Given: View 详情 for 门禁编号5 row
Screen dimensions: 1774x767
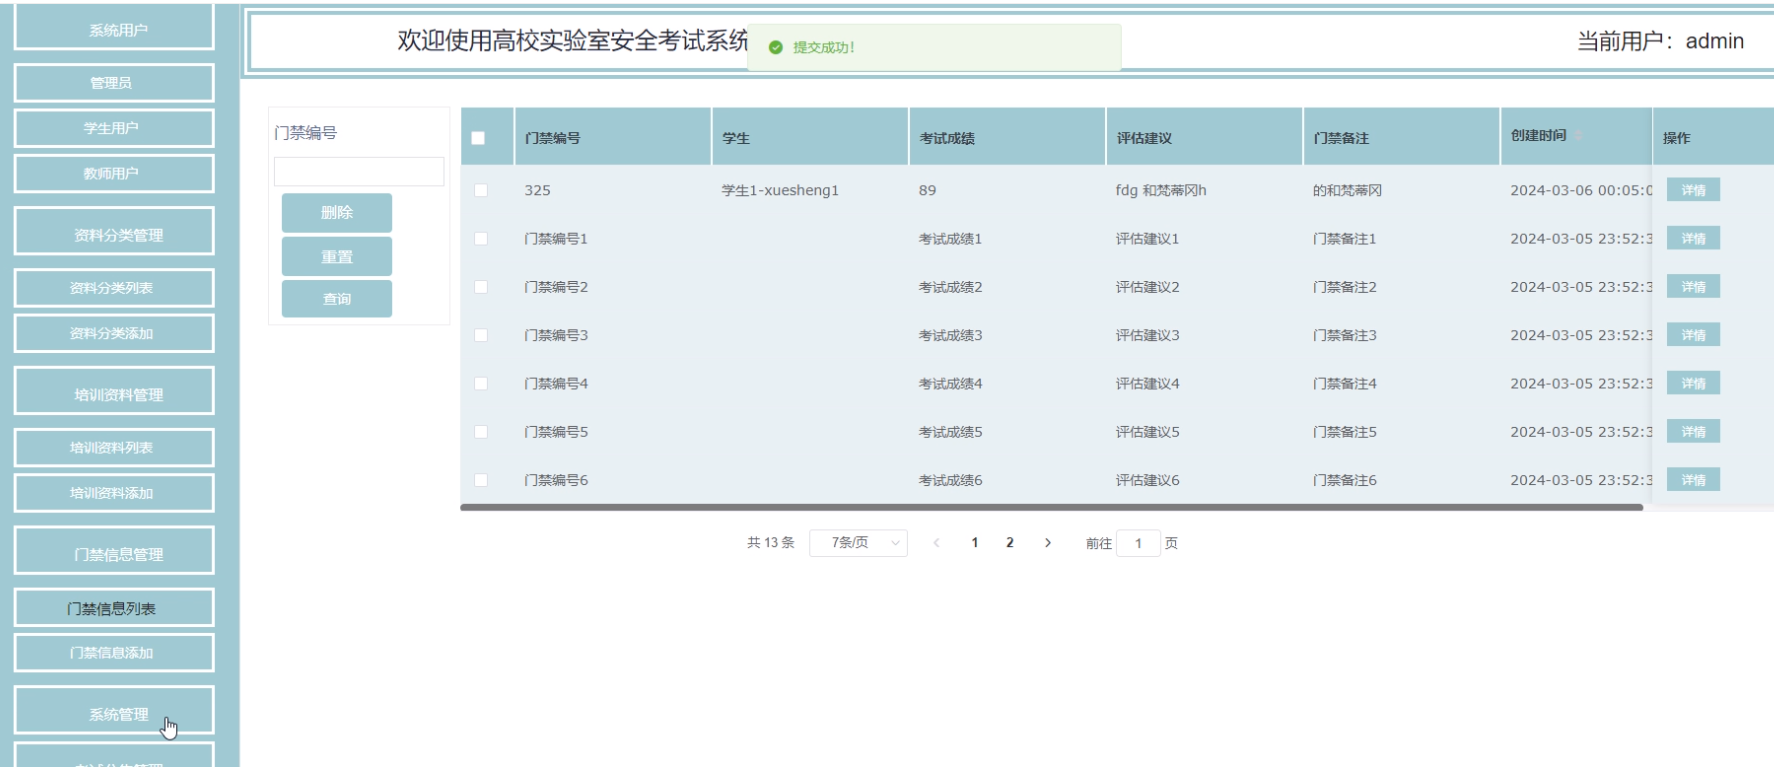Looking at the screenshot, I should pyautogui.click(x=1693, y=432).
